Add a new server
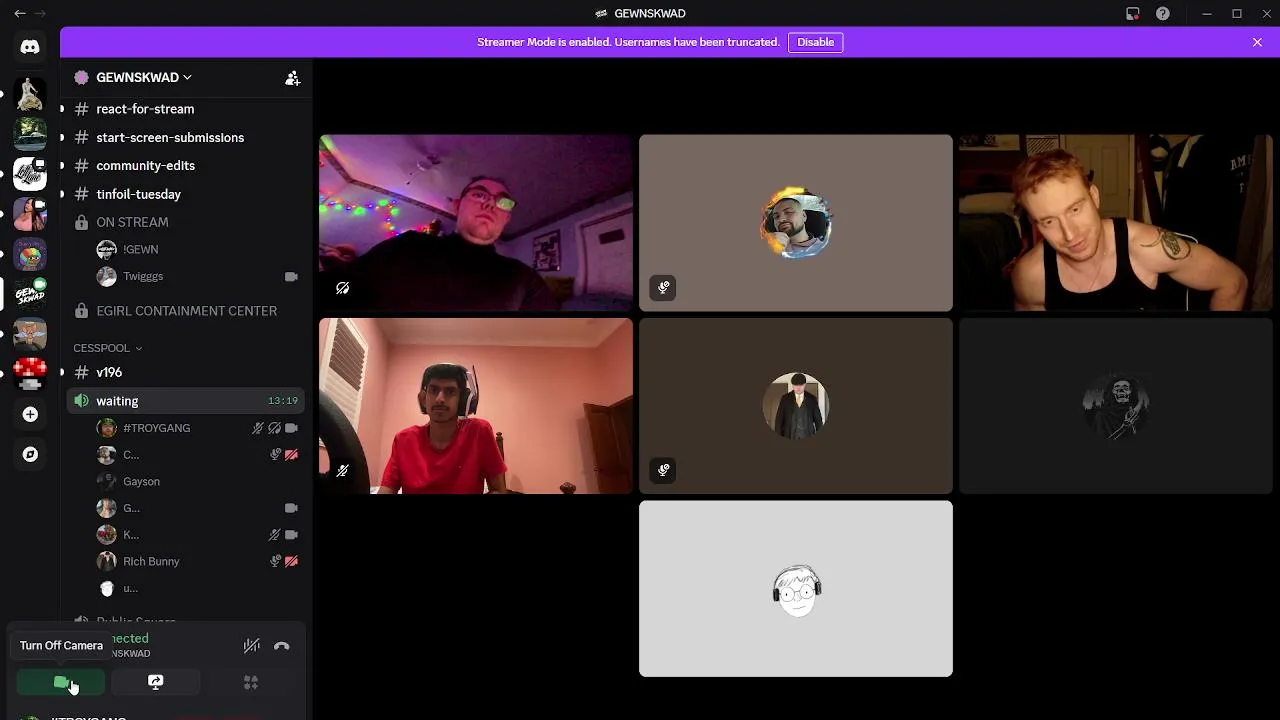This screenshot has height=720, width=1280. pos(30,414)
